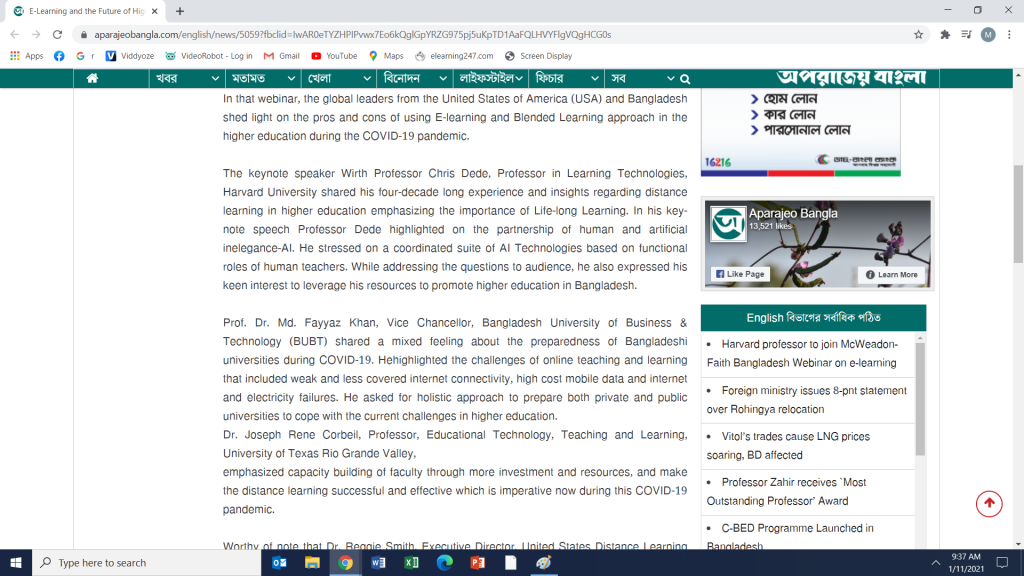Open the Maps bookmark
Image resolution: width=1024 pixels, height=576 pixels.
tap(386, 56)
